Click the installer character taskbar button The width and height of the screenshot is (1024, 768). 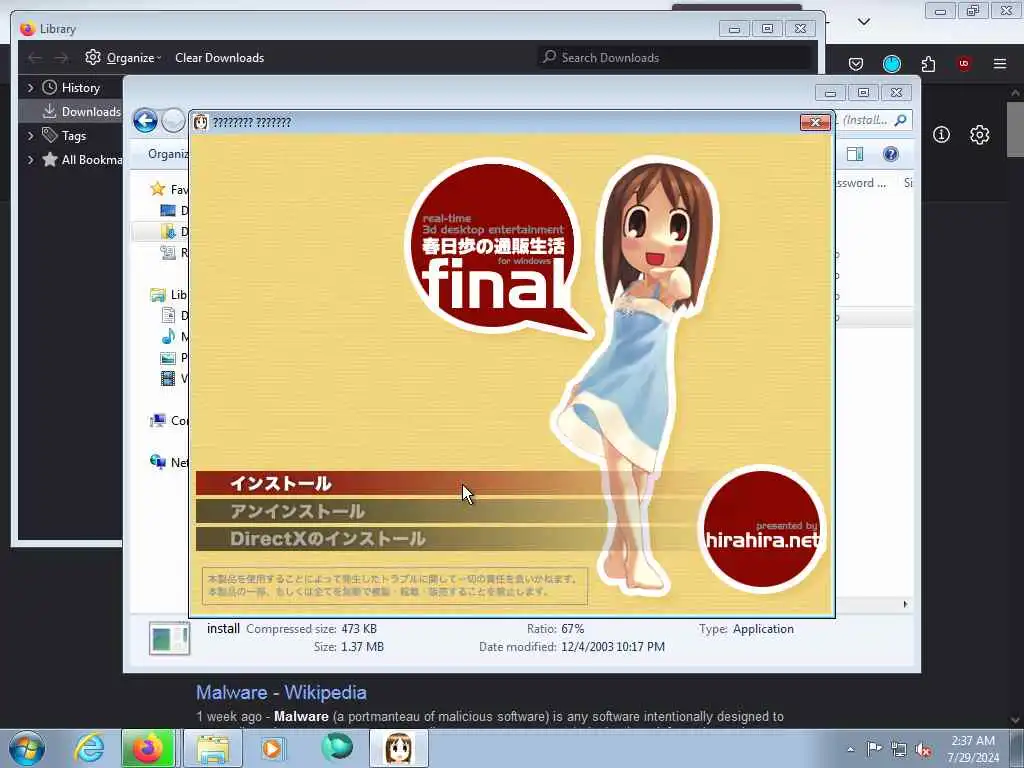coord(398,748)
